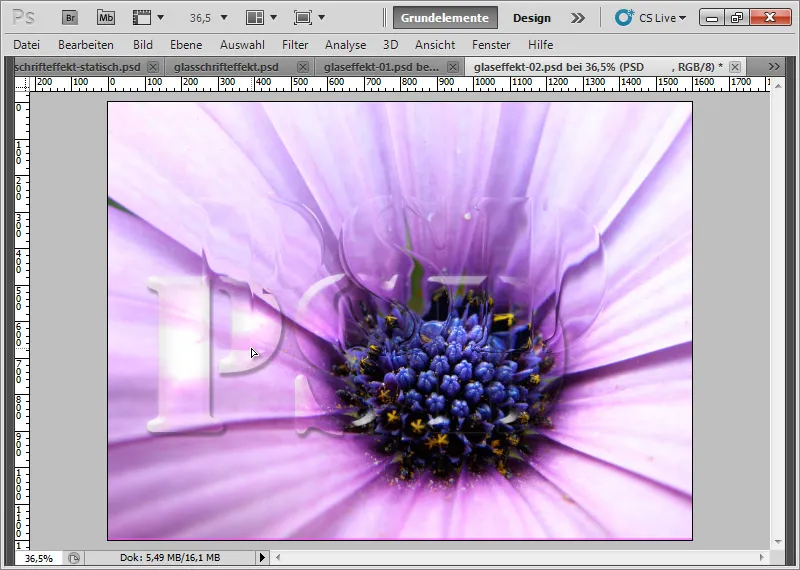The width and height of the screenshot is (800, 570).
Task: Open the Auswahl menu
Action: pyautogui.click(x=242, y=45)
